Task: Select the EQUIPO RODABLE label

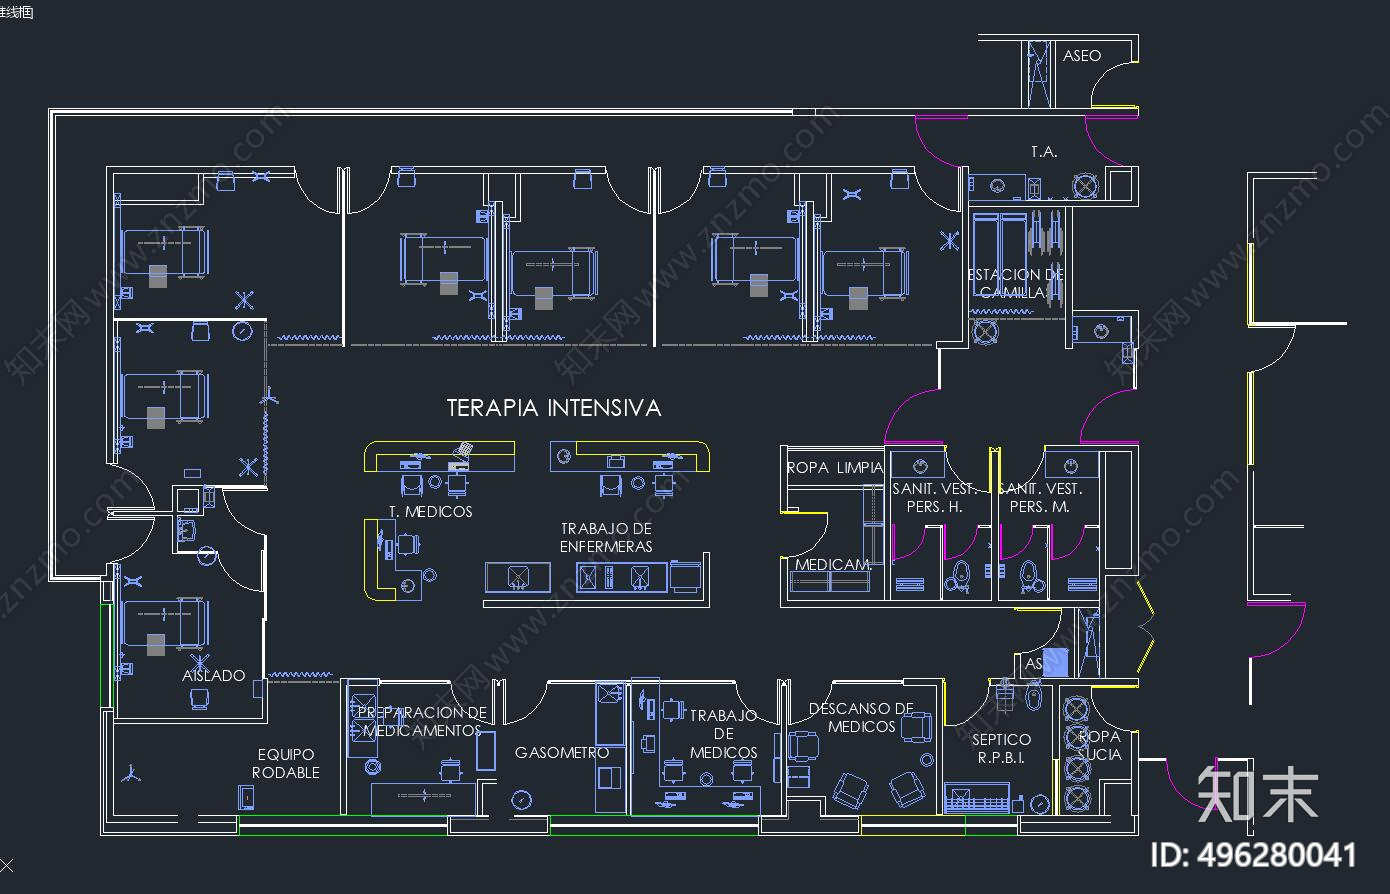Action: [286, 764]
